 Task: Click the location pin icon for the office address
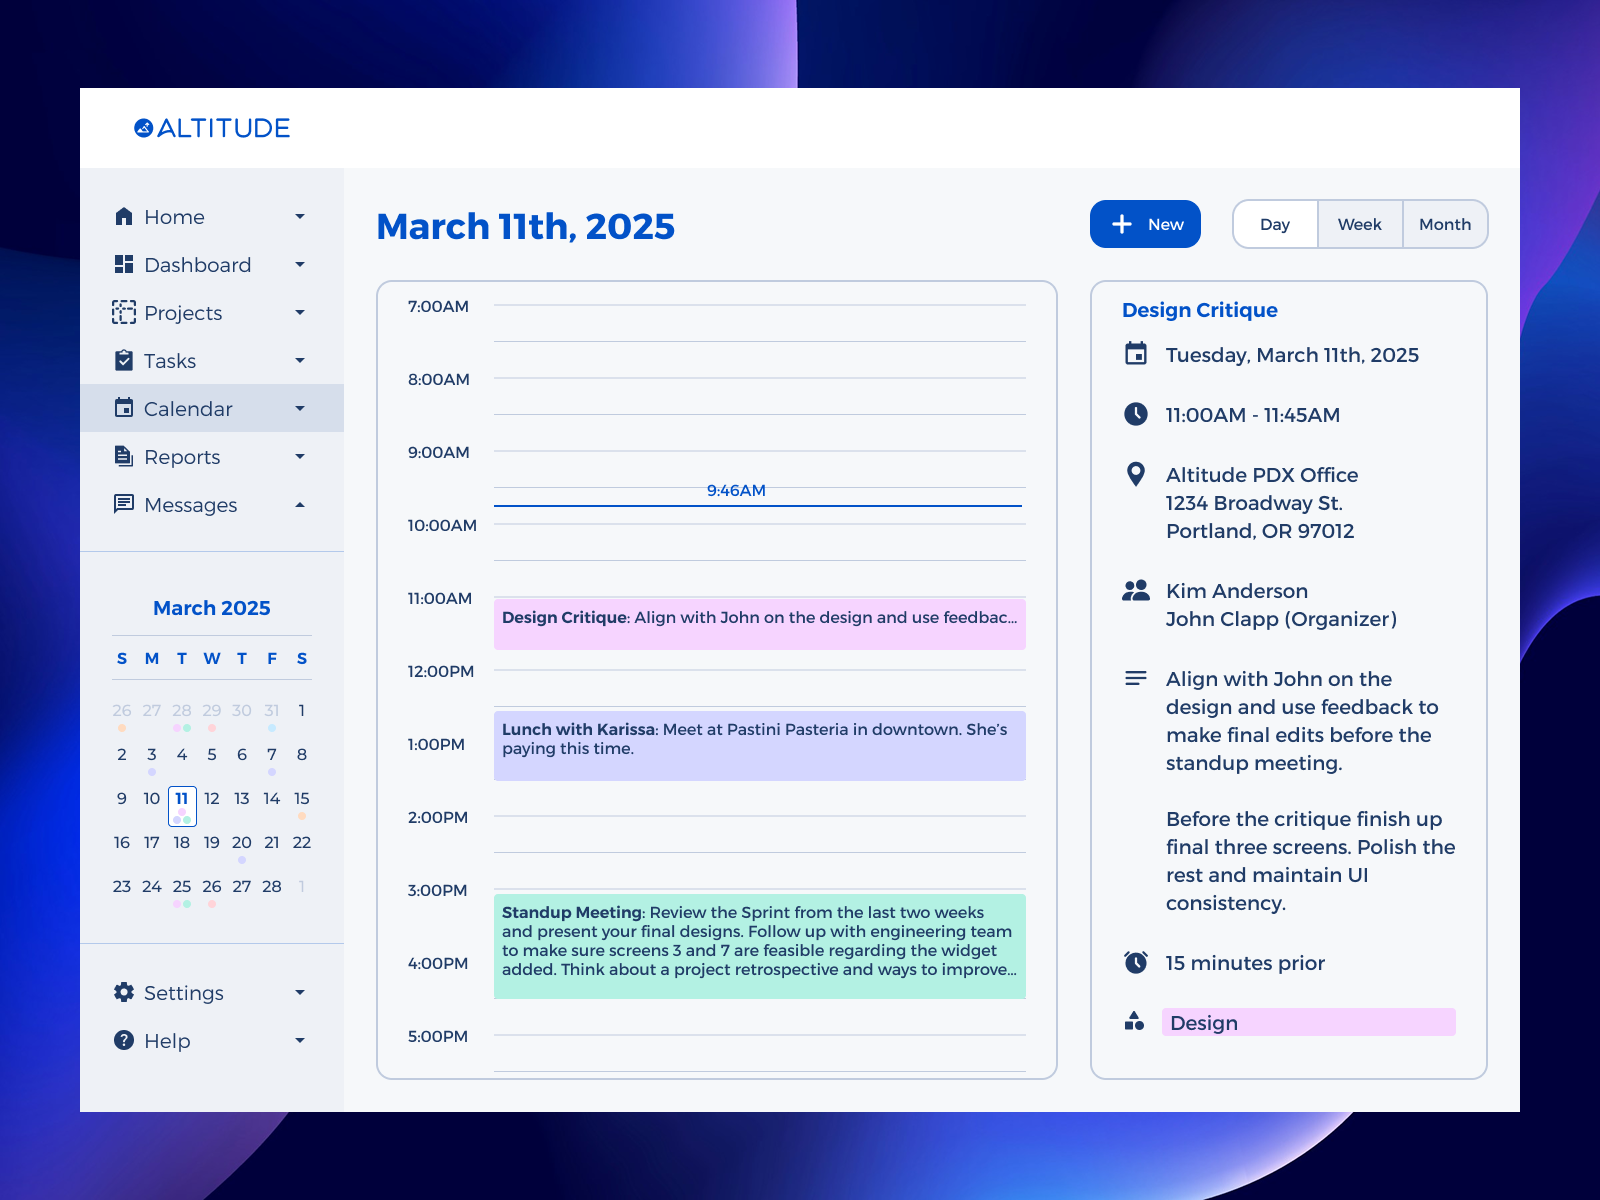click(1136, 474)
